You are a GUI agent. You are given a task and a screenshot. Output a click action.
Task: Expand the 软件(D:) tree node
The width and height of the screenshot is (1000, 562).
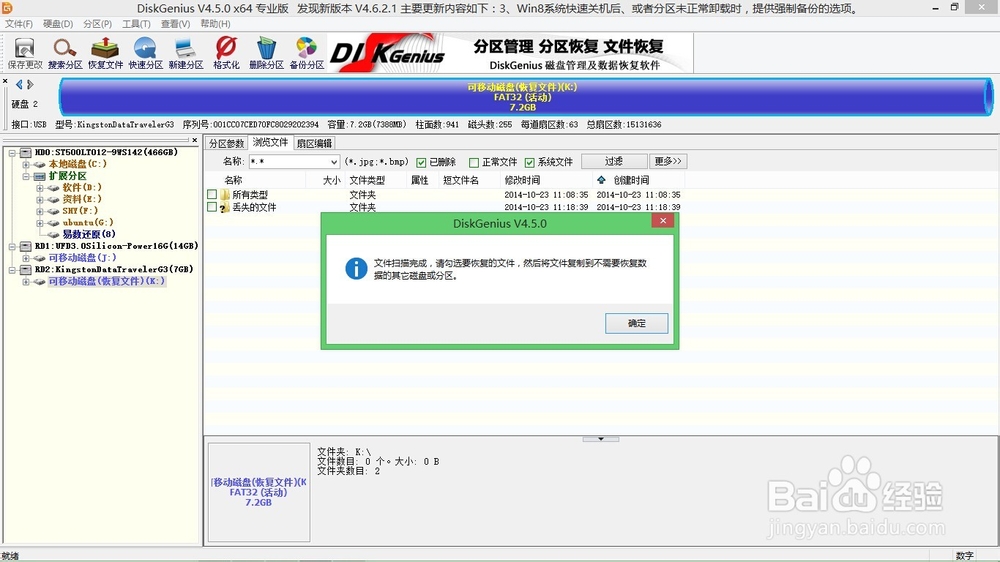point(40,188)
